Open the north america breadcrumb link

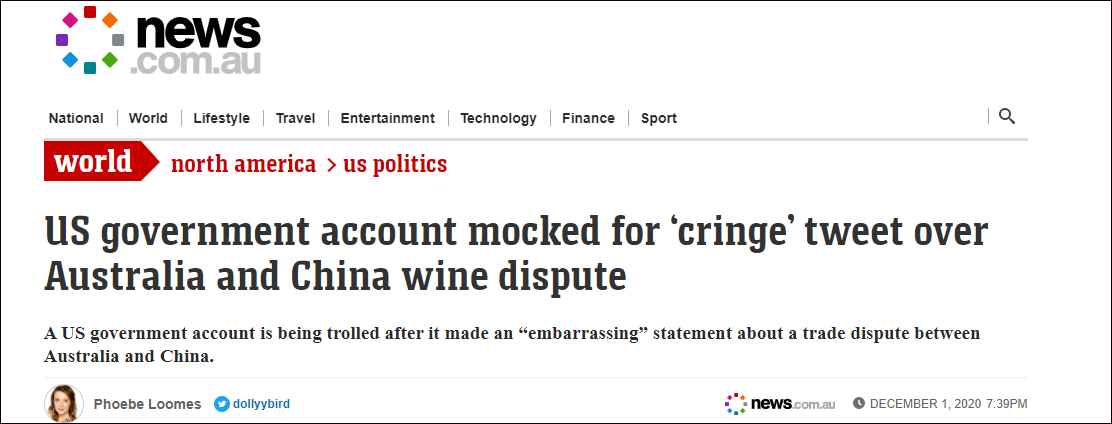(x=243, y=164)
